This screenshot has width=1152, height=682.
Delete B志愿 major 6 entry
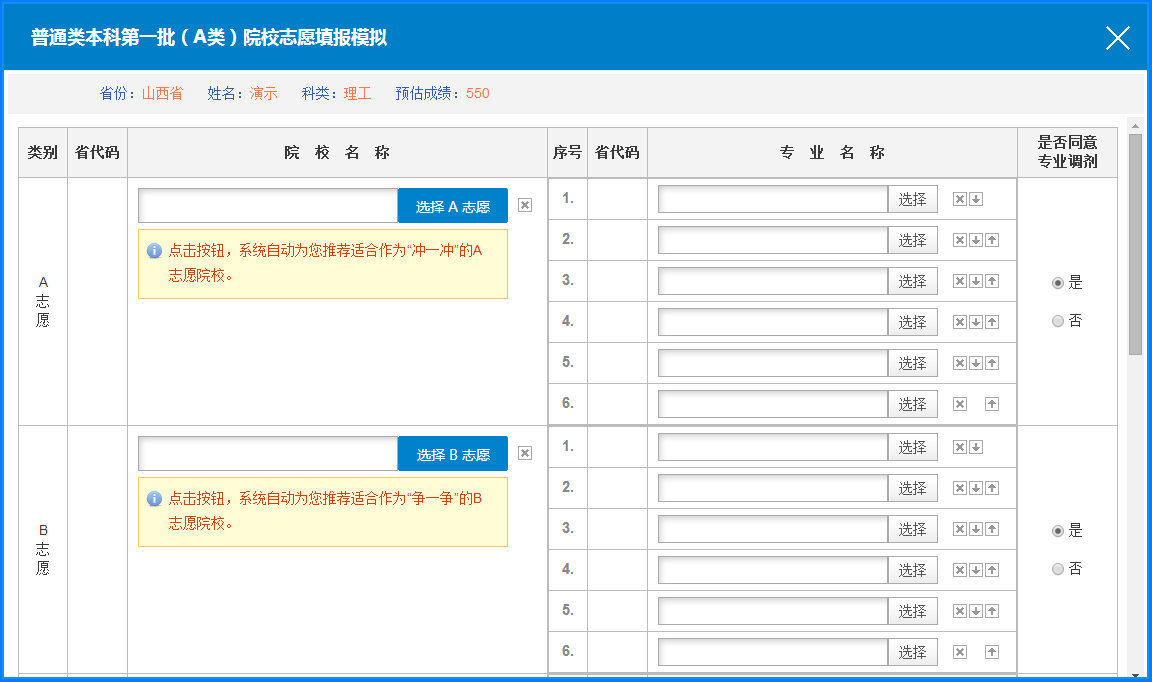coord(960,652)
